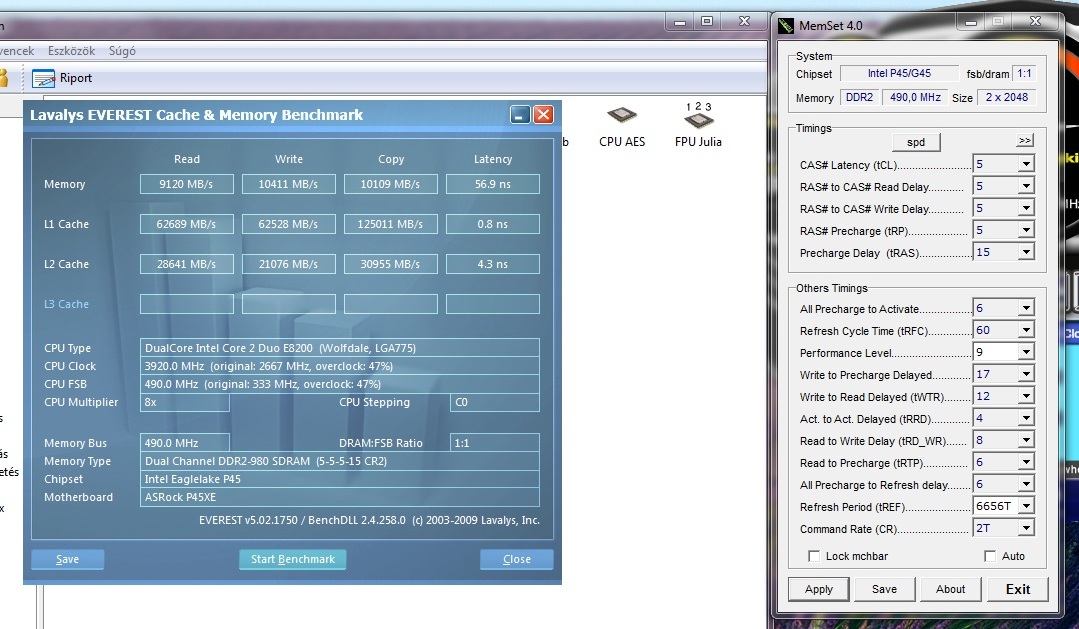The height and width of the screenshot is (629, 1079).
Task: Select L1 Cache Read value 62689 MB/s
Action: click(186, 224)
